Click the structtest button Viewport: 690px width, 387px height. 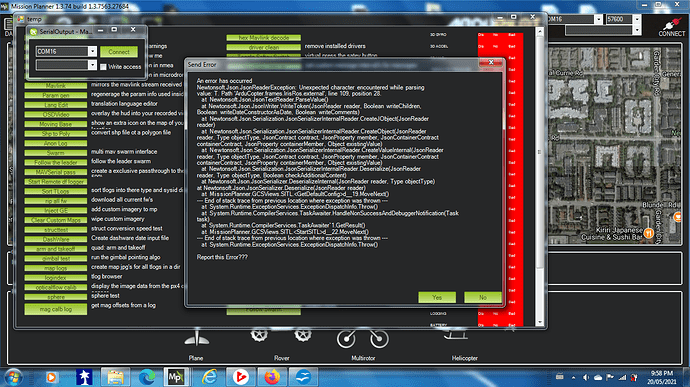[56, 230]
